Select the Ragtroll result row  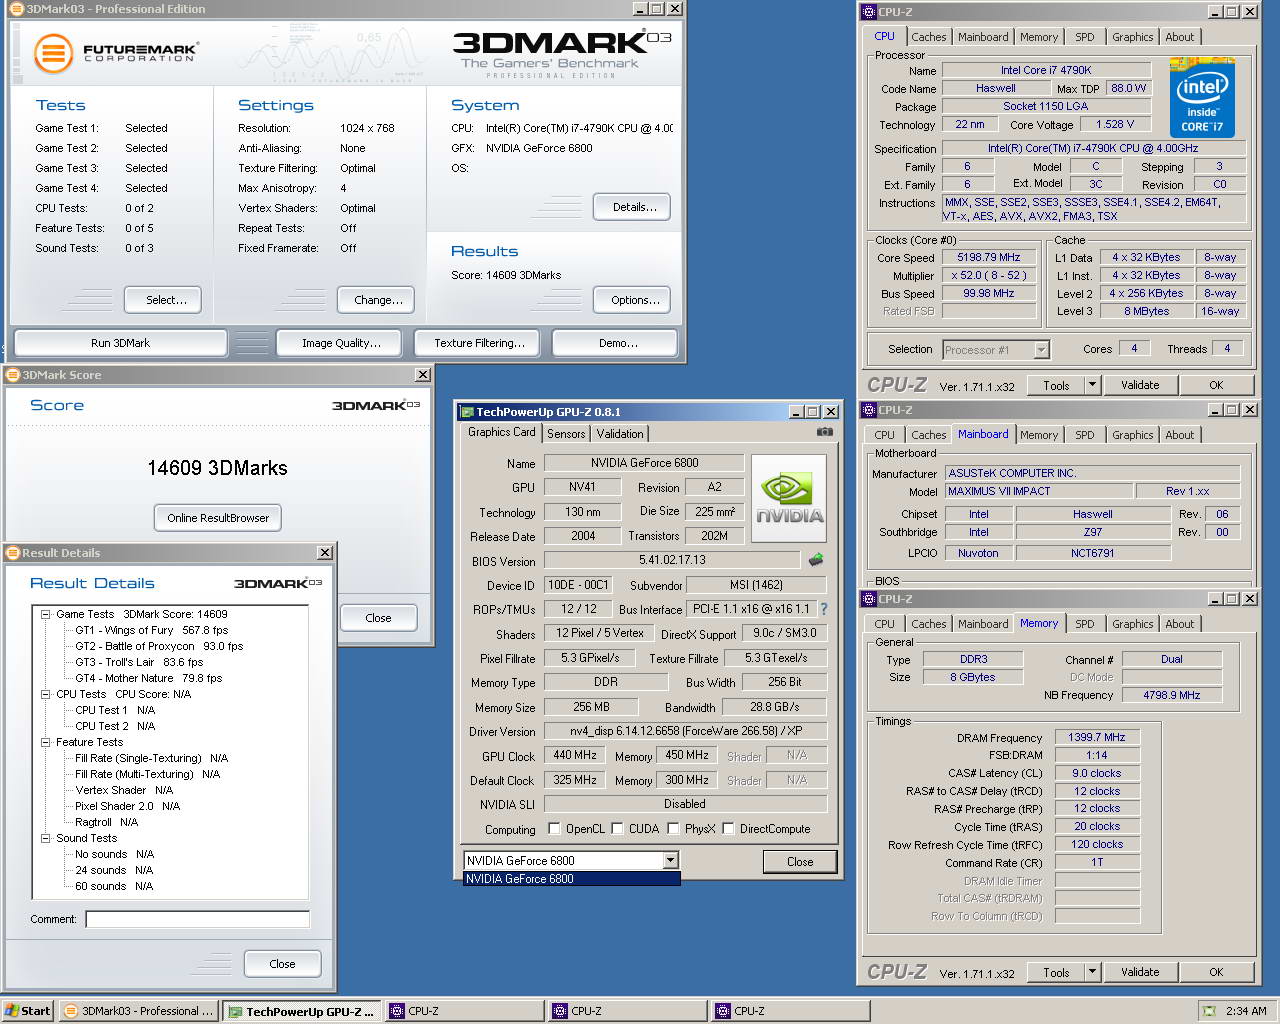(106, 822)
